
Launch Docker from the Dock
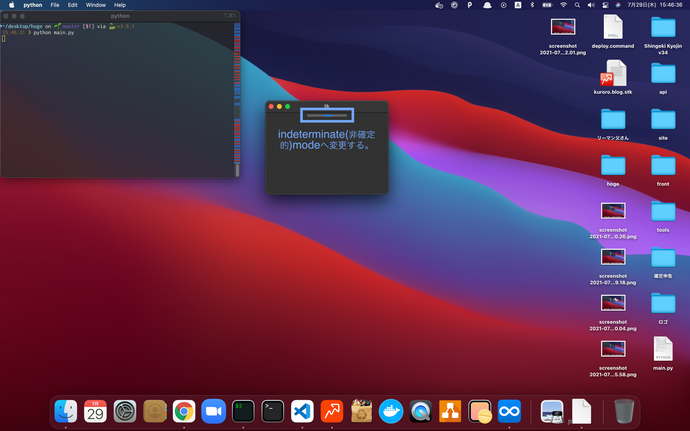(391, 411)
